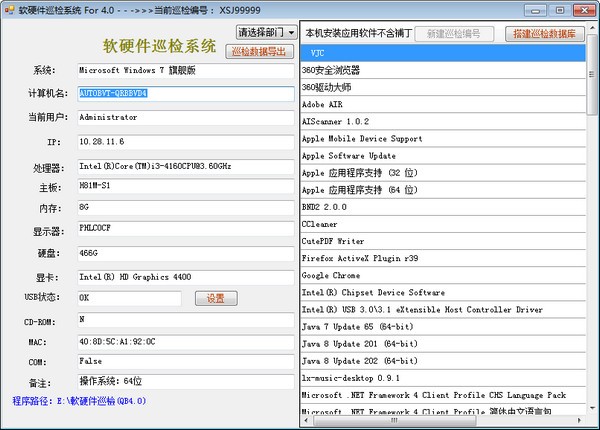Click the 硬盘 field showing 466G
This screenshot has height=430, width=600.
tap(186, 254)
